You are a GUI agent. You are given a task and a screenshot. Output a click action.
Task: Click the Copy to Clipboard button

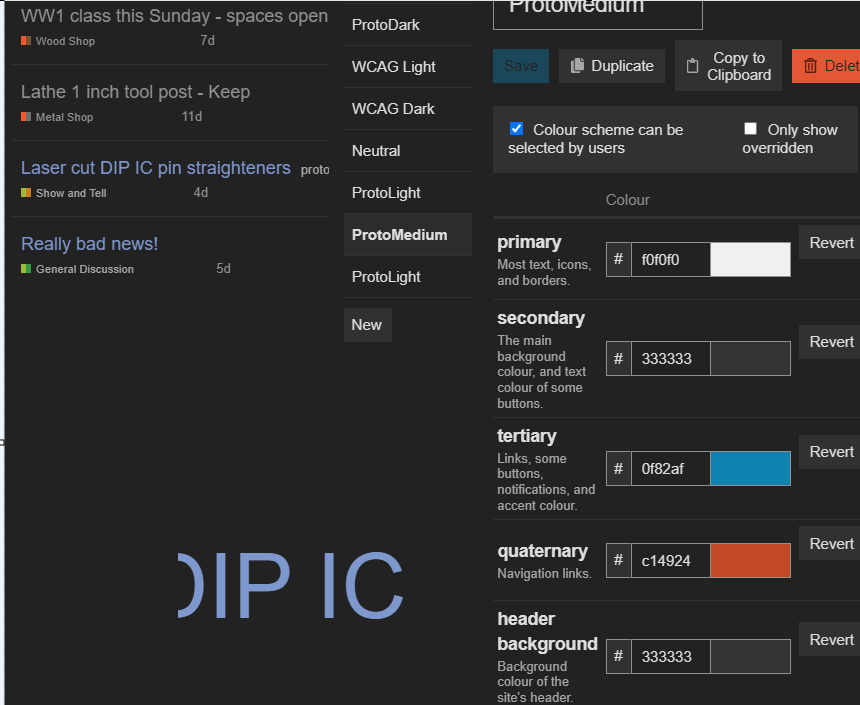click(728, 66)
